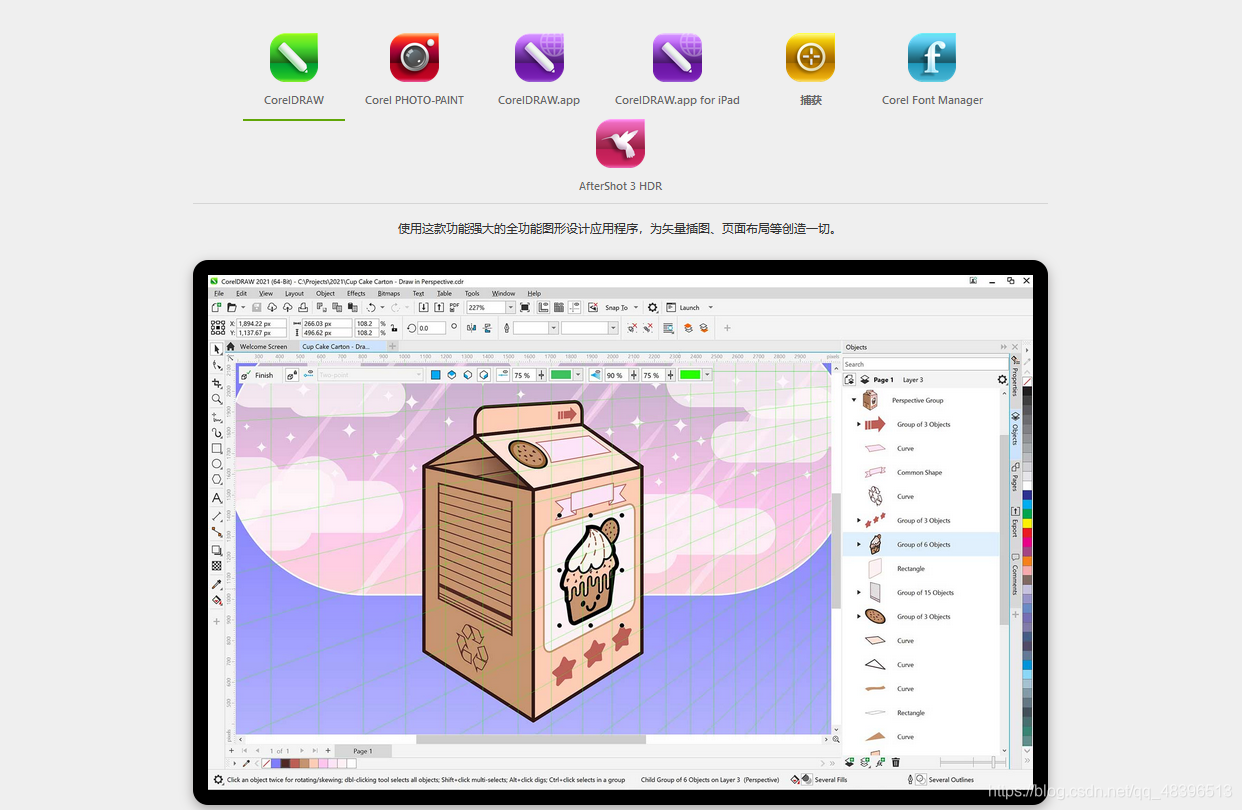Click the Finish button in perspective bar

pyautogui.click(x=257, y=375)
